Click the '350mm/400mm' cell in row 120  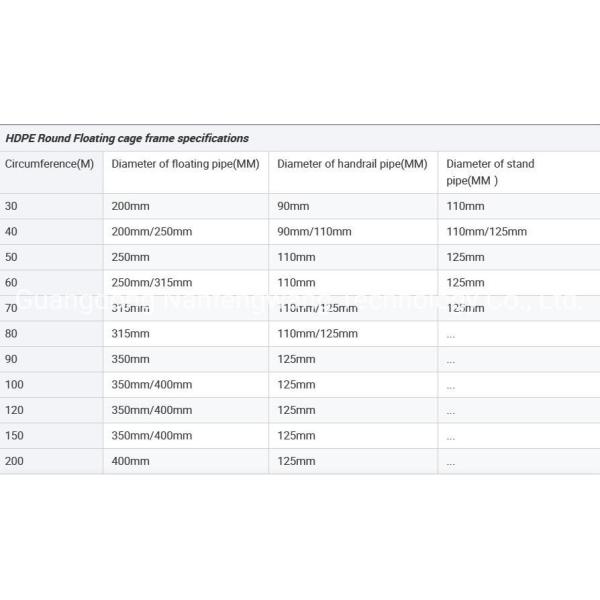pyautogui.click(x=151, y=410)
